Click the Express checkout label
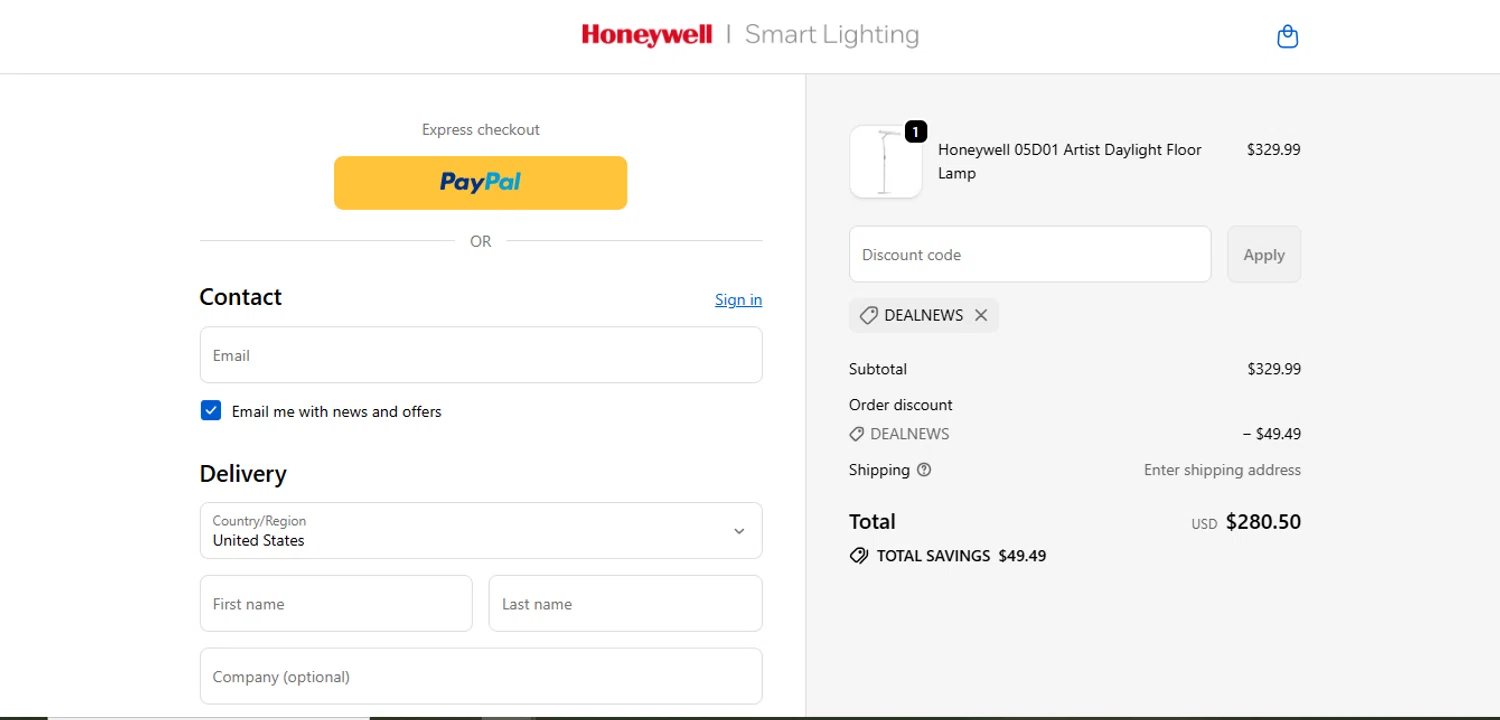This screenshot has height=720, width=1500. pyautogui.click(x=481, y=130)
